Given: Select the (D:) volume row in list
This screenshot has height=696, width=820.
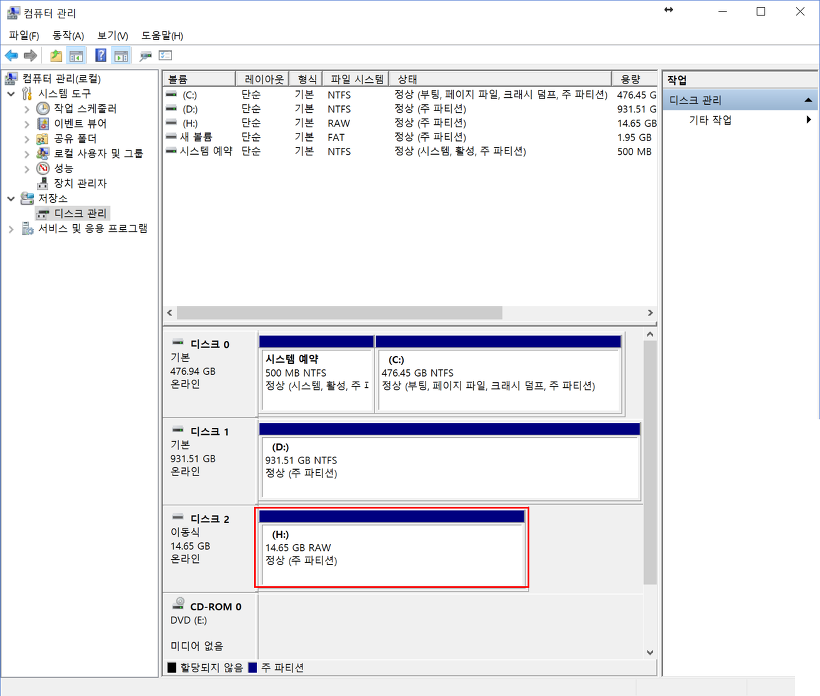Looking at the screenshot, I should click(x=409, y=109).
